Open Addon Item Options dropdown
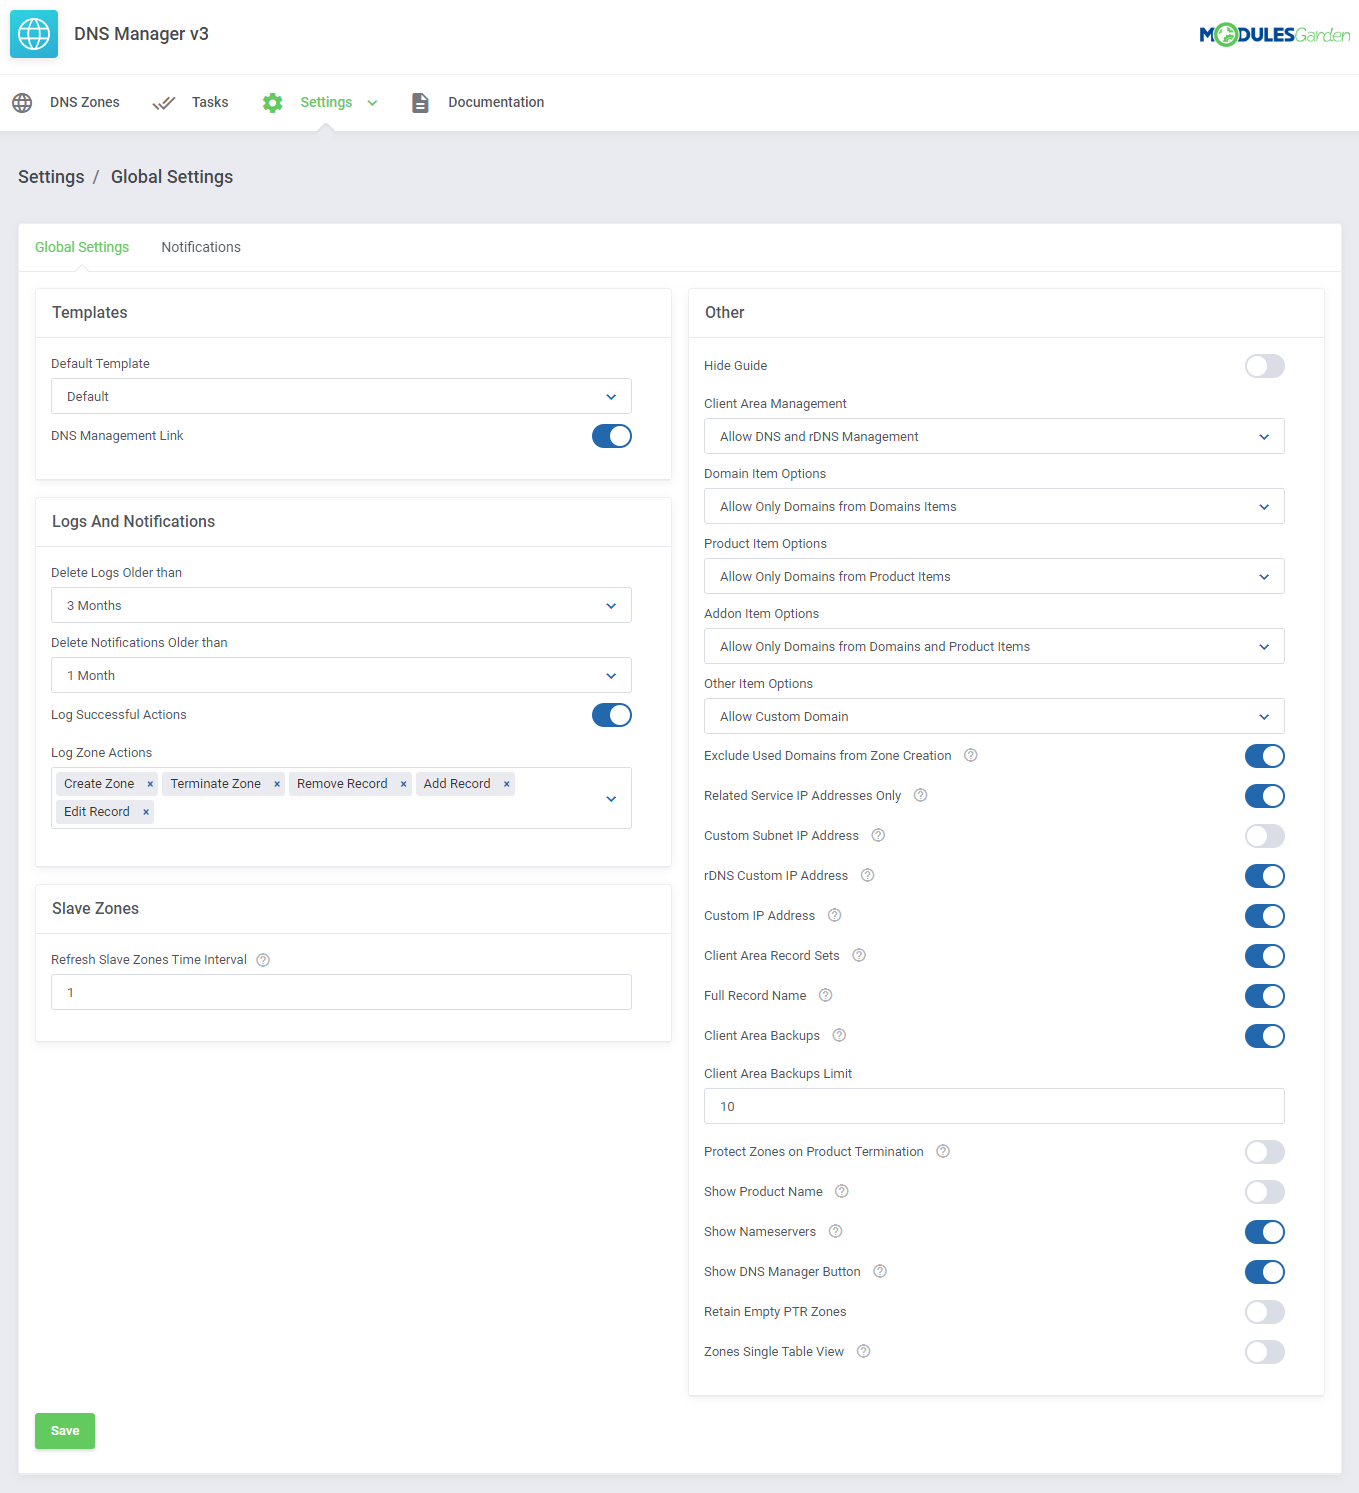Viewport: 1359px width, 1493px height. (x=994, y=646)
